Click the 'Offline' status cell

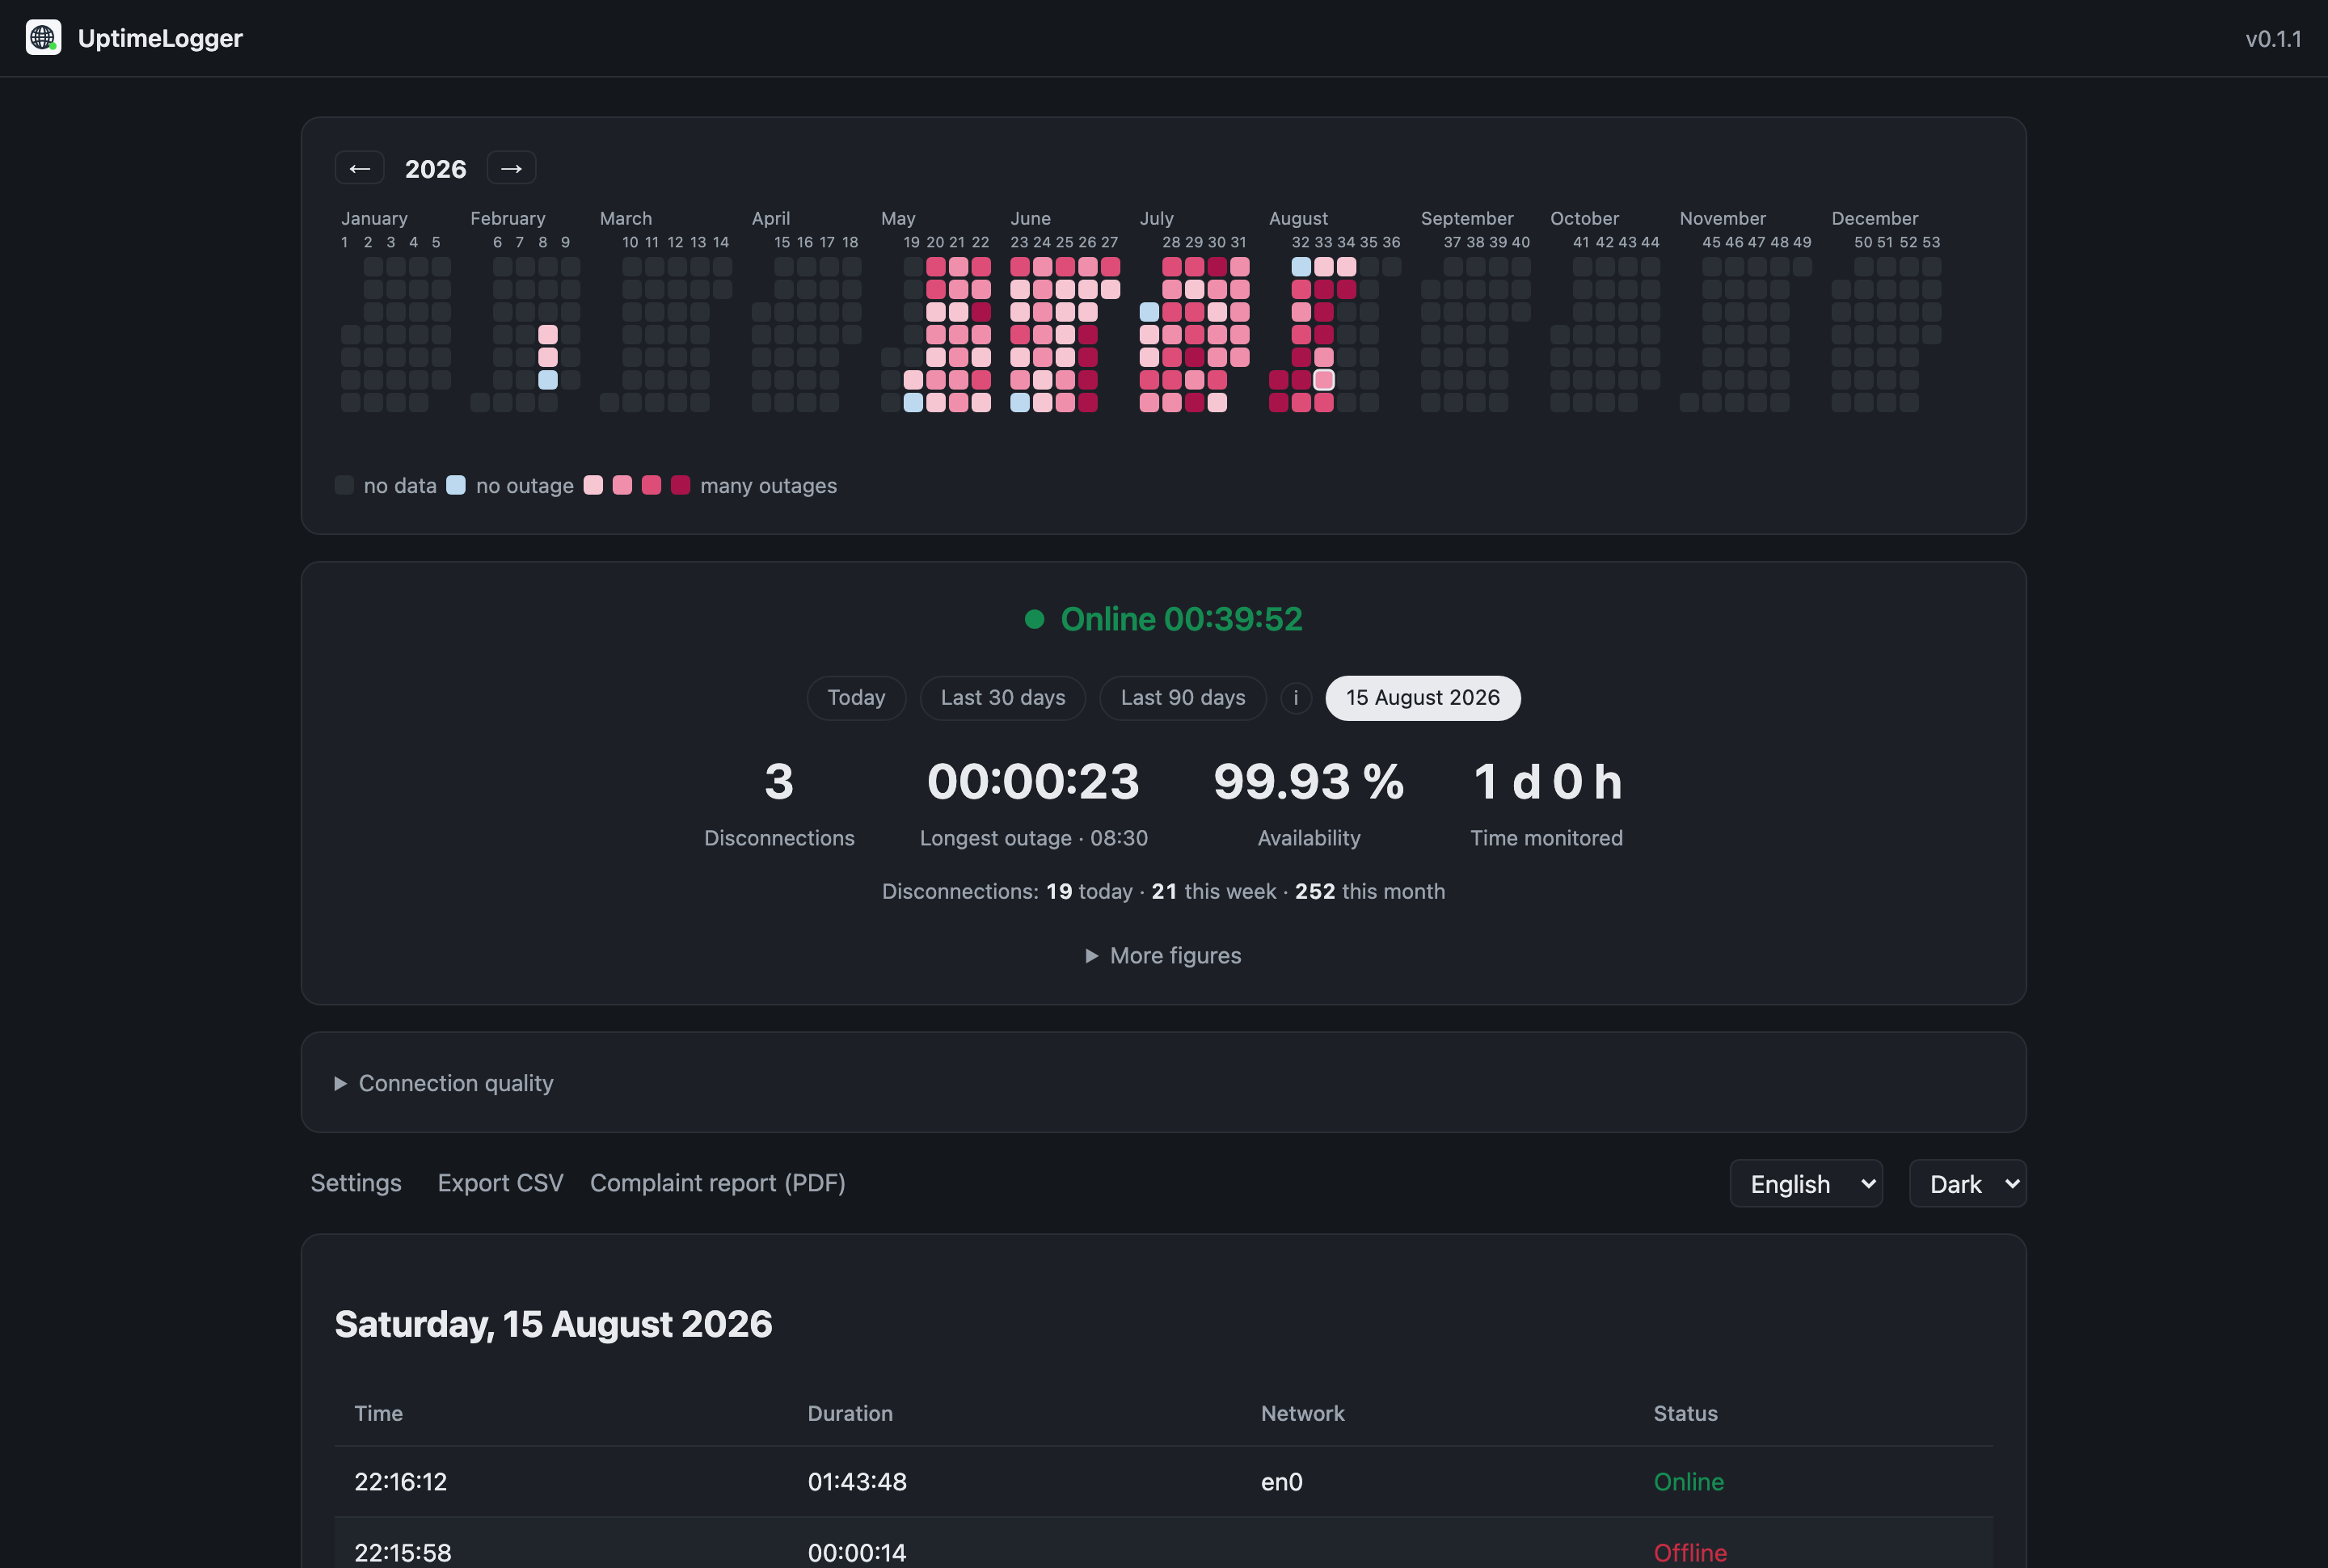pos(1690,1553)
